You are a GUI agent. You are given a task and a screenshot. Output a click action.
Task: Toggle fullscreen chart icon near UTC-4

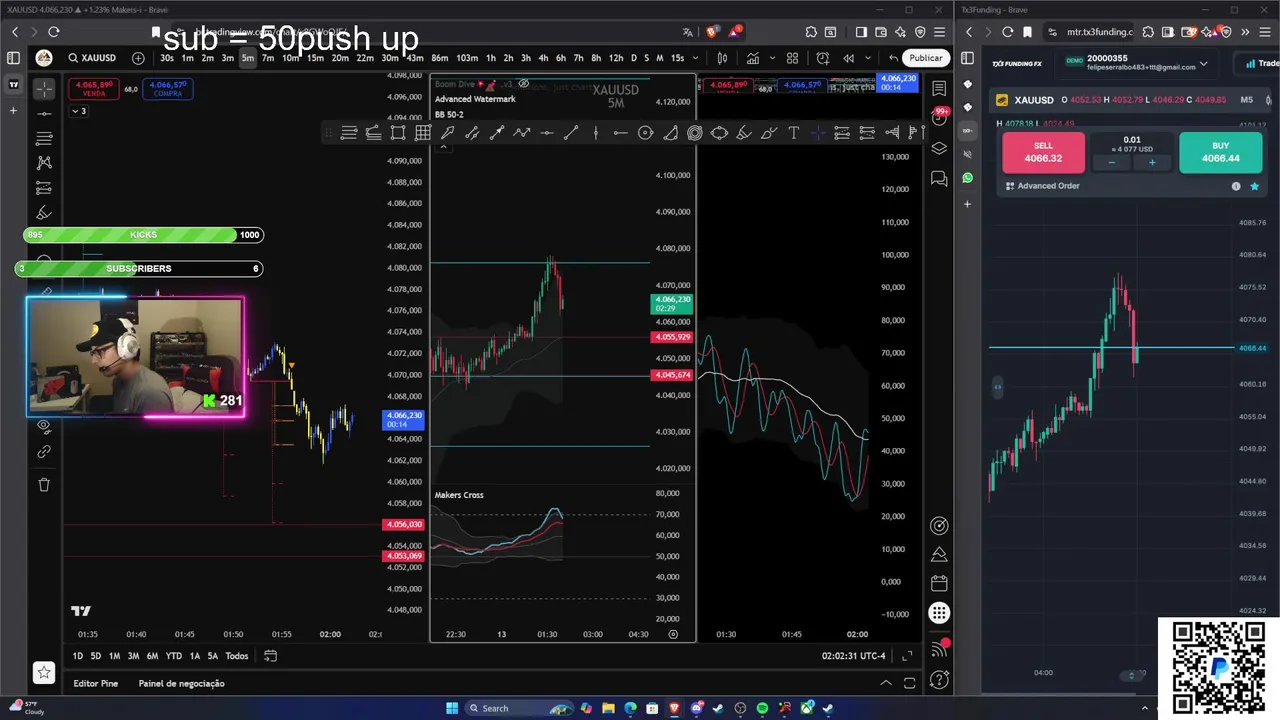tap(907, 656)
